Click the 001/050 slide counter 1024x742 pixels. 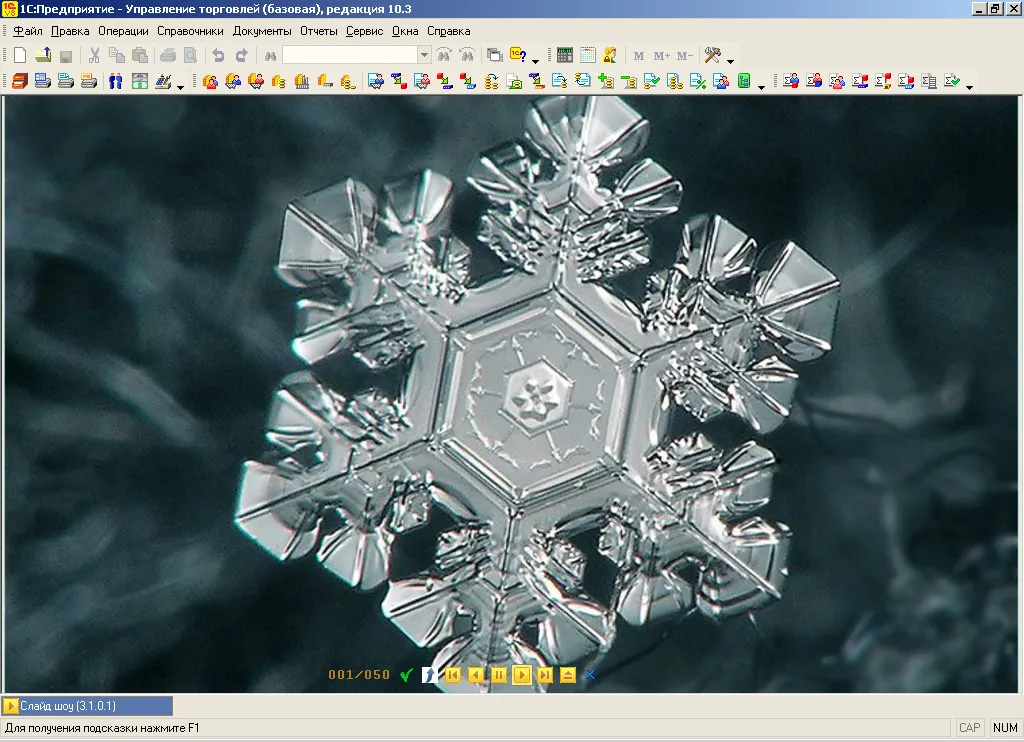point(359,675)
